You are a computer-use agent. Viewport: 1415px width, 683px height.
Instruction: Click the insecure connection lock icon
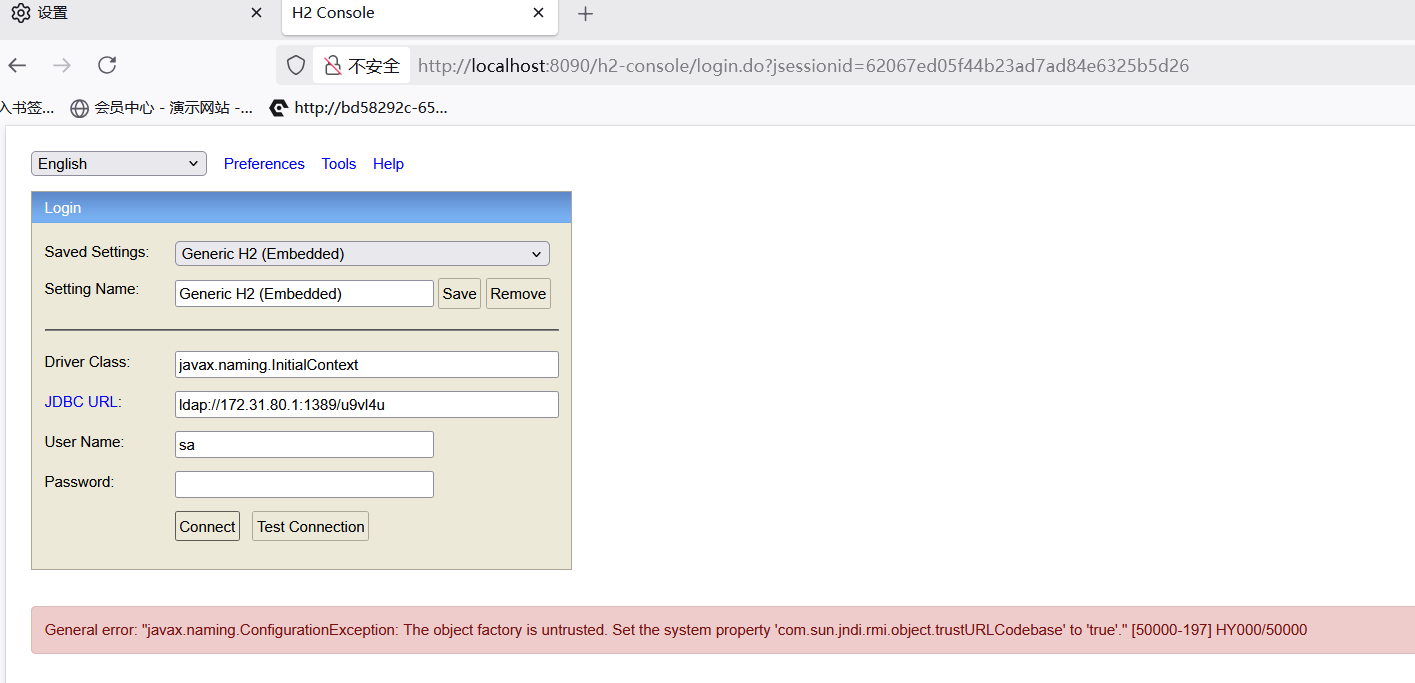click(x=333, y=66)
